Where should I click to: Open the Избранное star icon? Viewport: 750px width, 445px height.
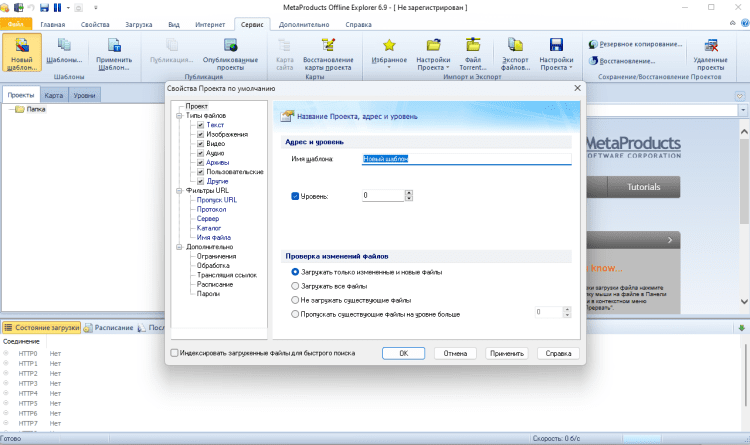coord(389,45)
